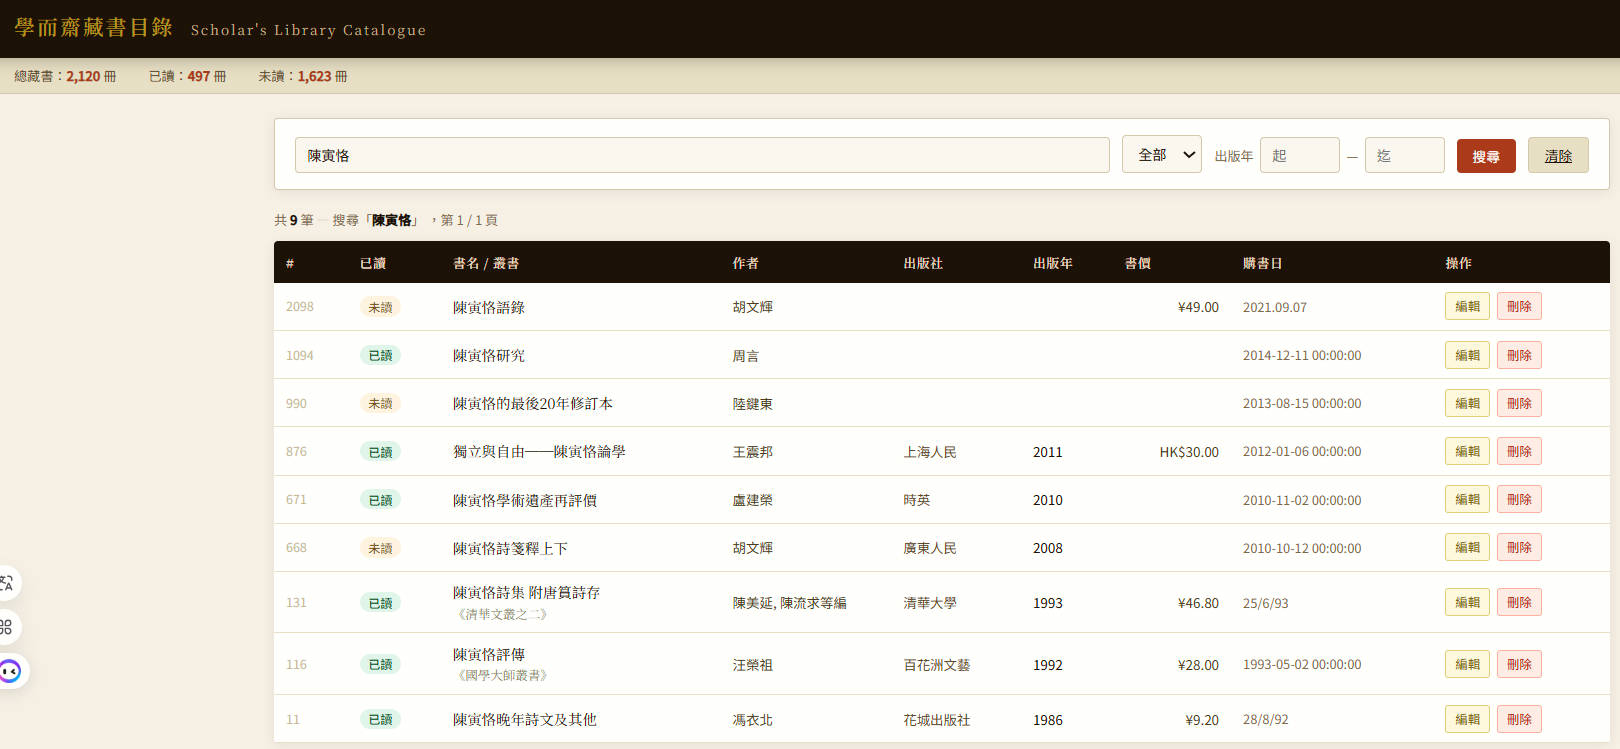Click the search text field containing 陳寅恪
Image resolution: width=1620 pixels, height=749 pixels.
point(701,155)
